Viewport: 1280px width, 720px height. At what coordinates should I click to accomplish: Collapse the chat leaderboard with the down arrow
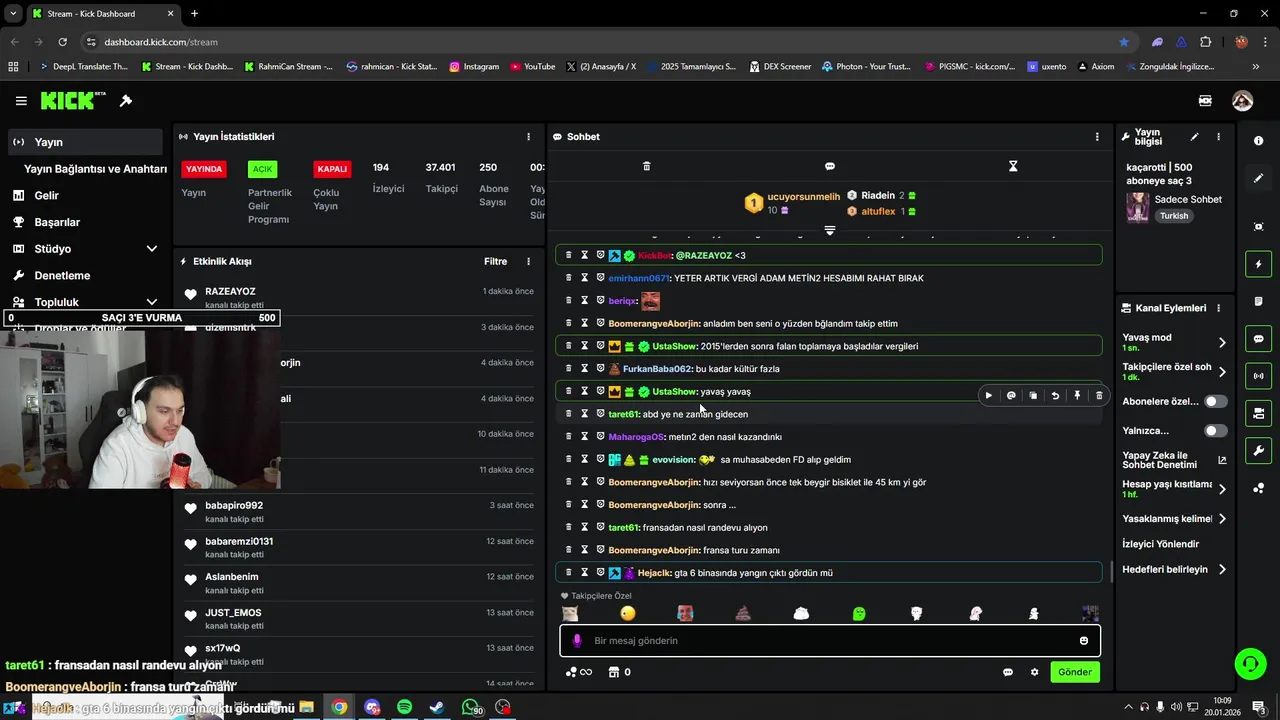pos(829,231)
